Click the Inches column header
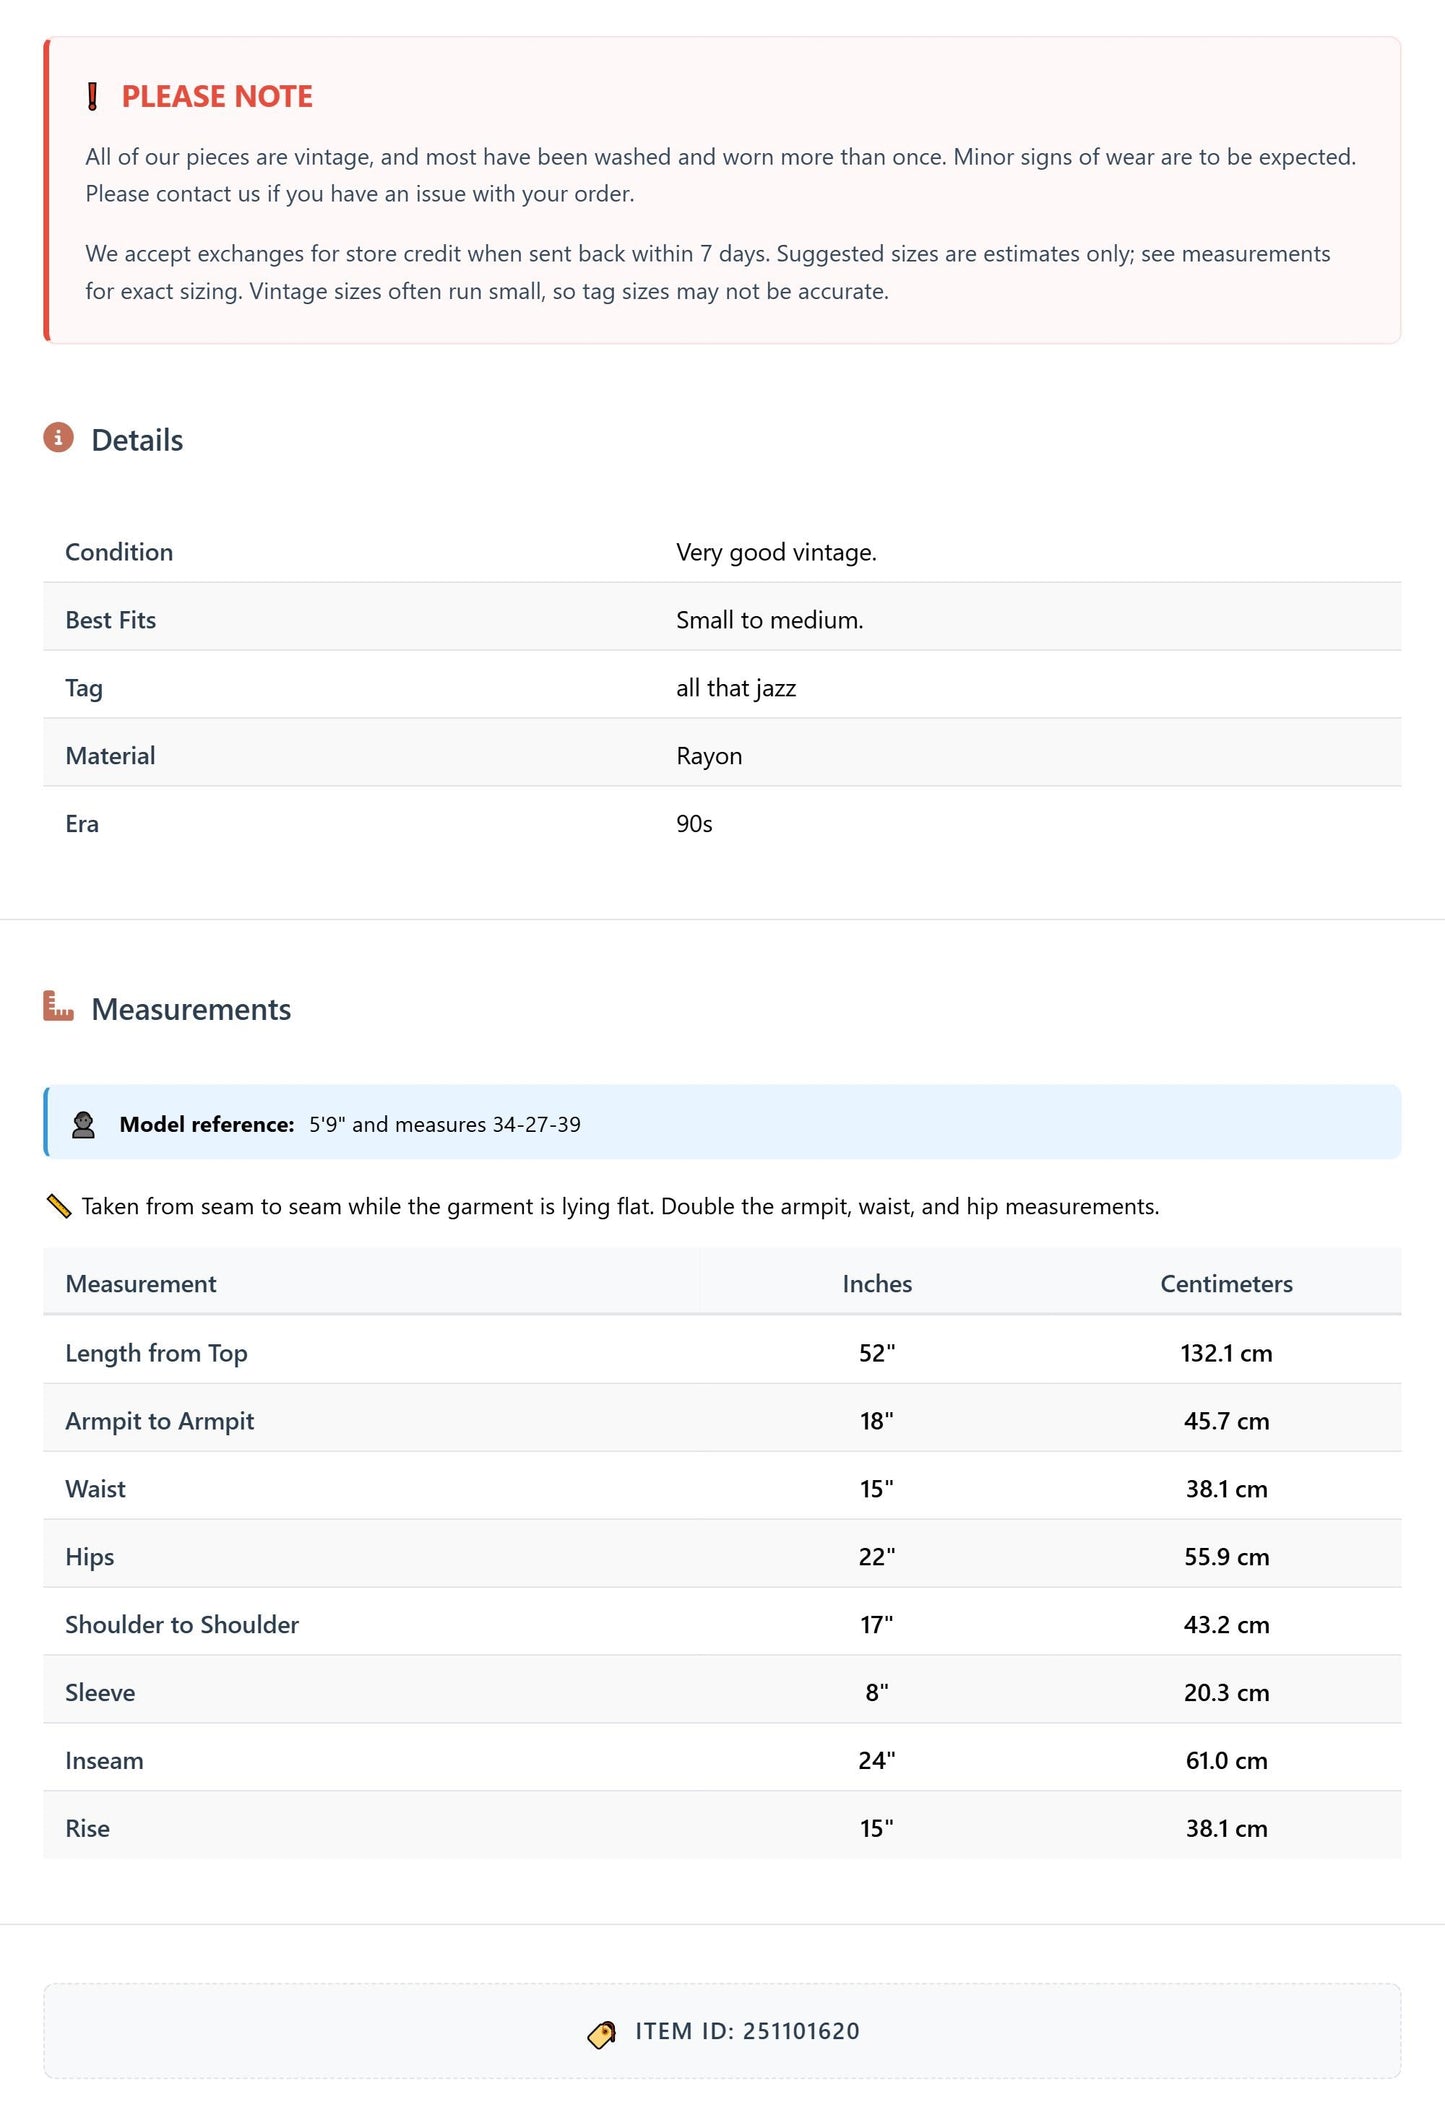Viewport: 1445px width, 2115px height. point(877,1284)
